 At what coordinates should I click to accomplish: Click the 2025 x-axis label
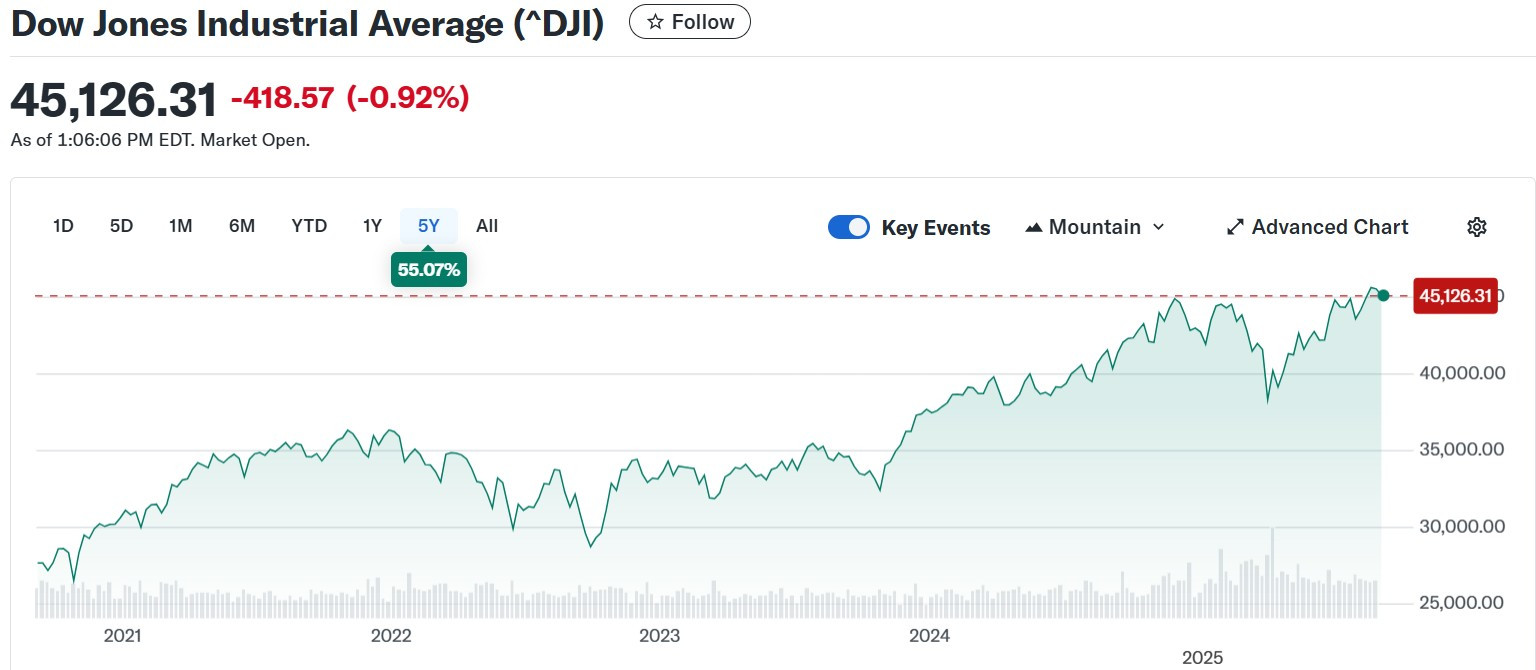click(x=1203, y=657)
